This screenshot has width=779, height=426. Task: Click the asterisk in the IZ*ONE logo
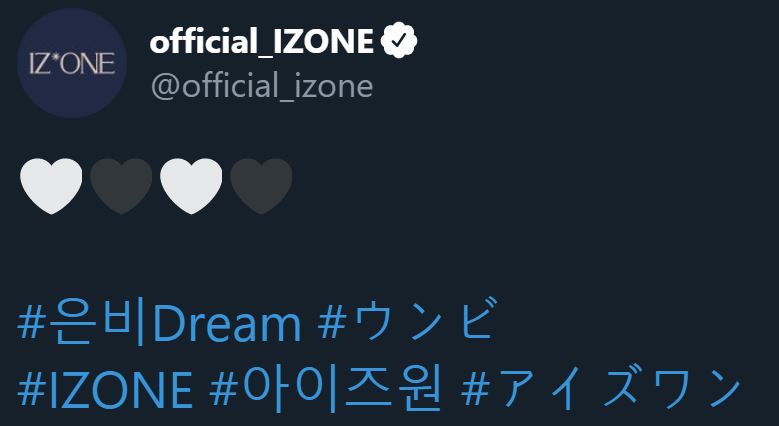(69, 61)
